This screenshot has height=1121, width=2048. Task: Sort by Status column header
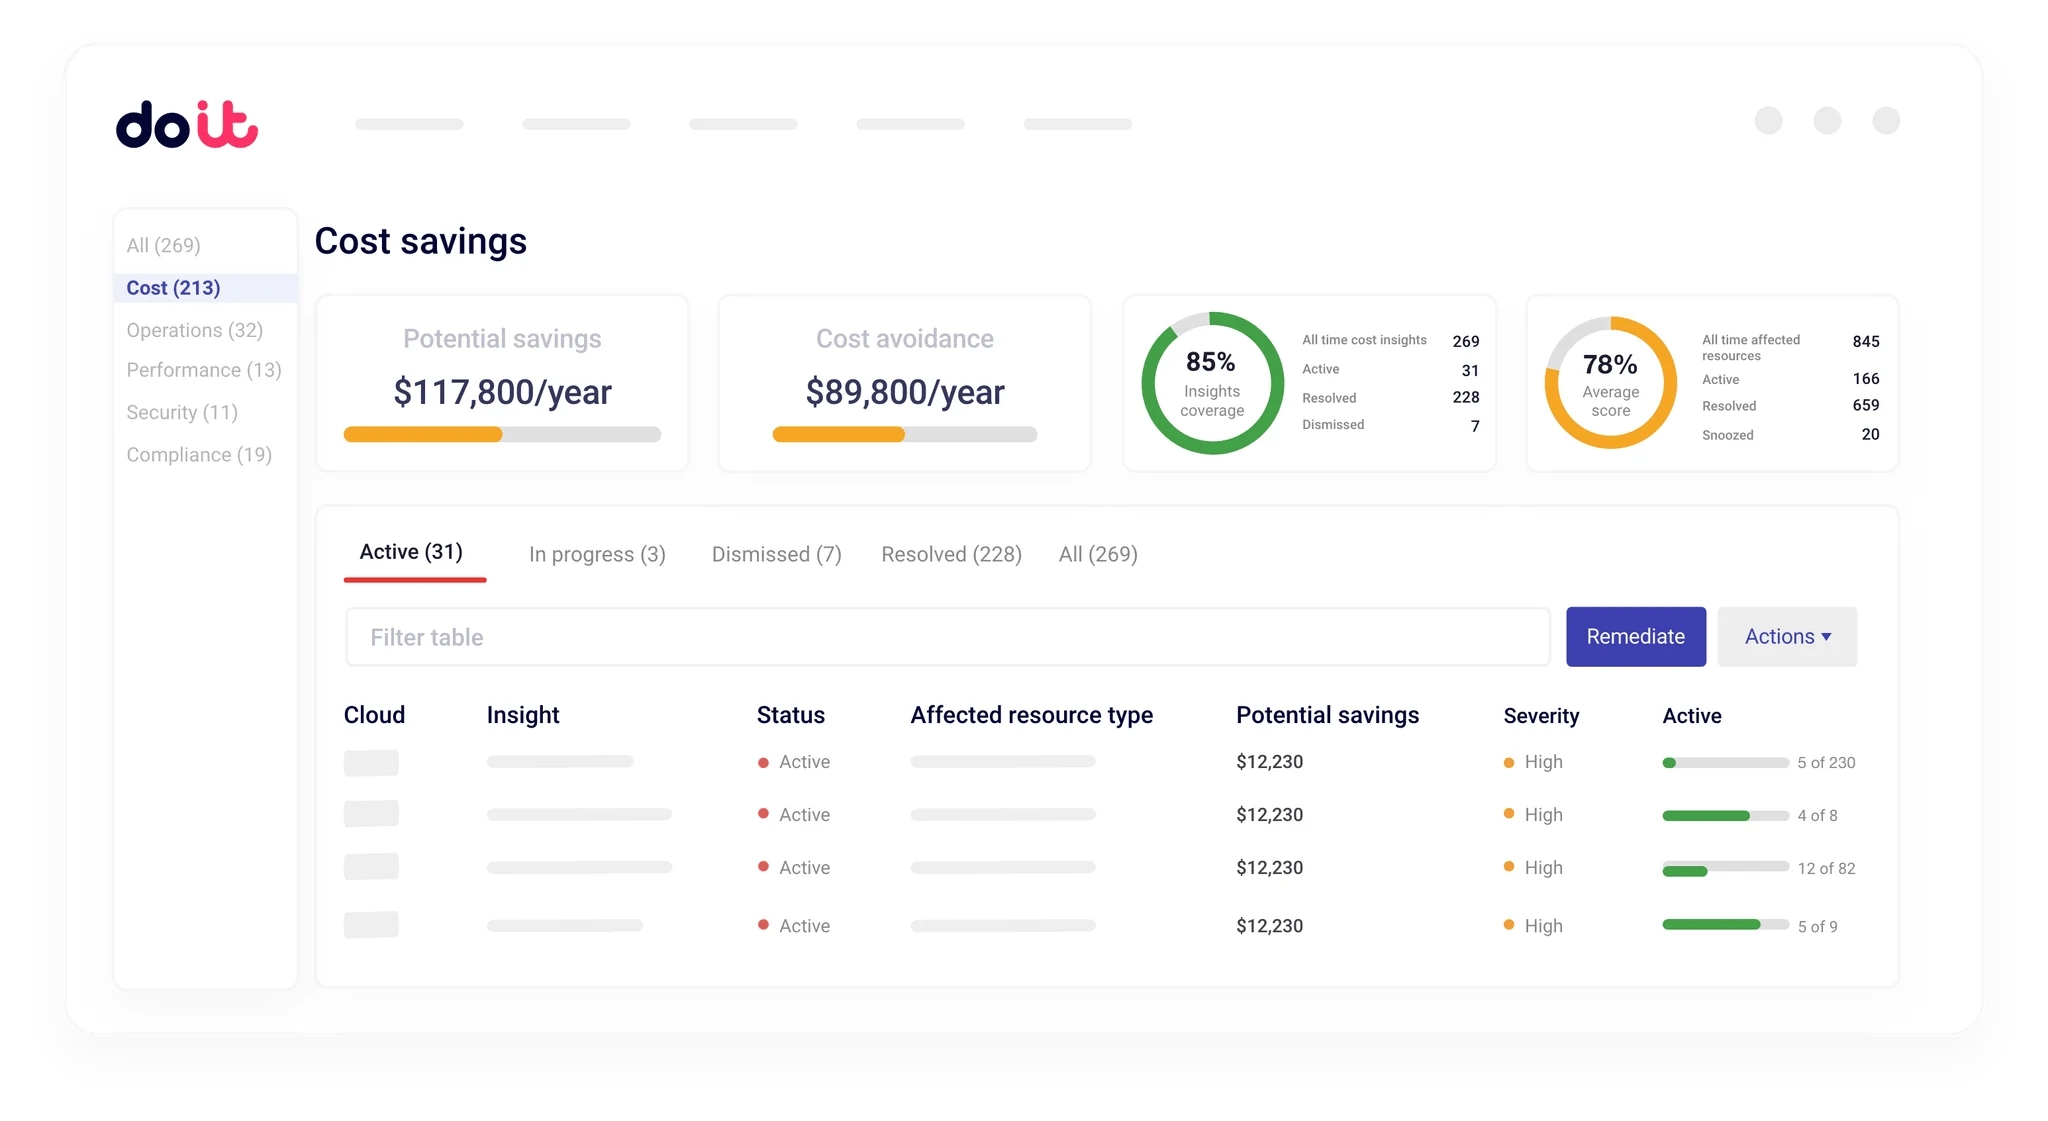791,715
